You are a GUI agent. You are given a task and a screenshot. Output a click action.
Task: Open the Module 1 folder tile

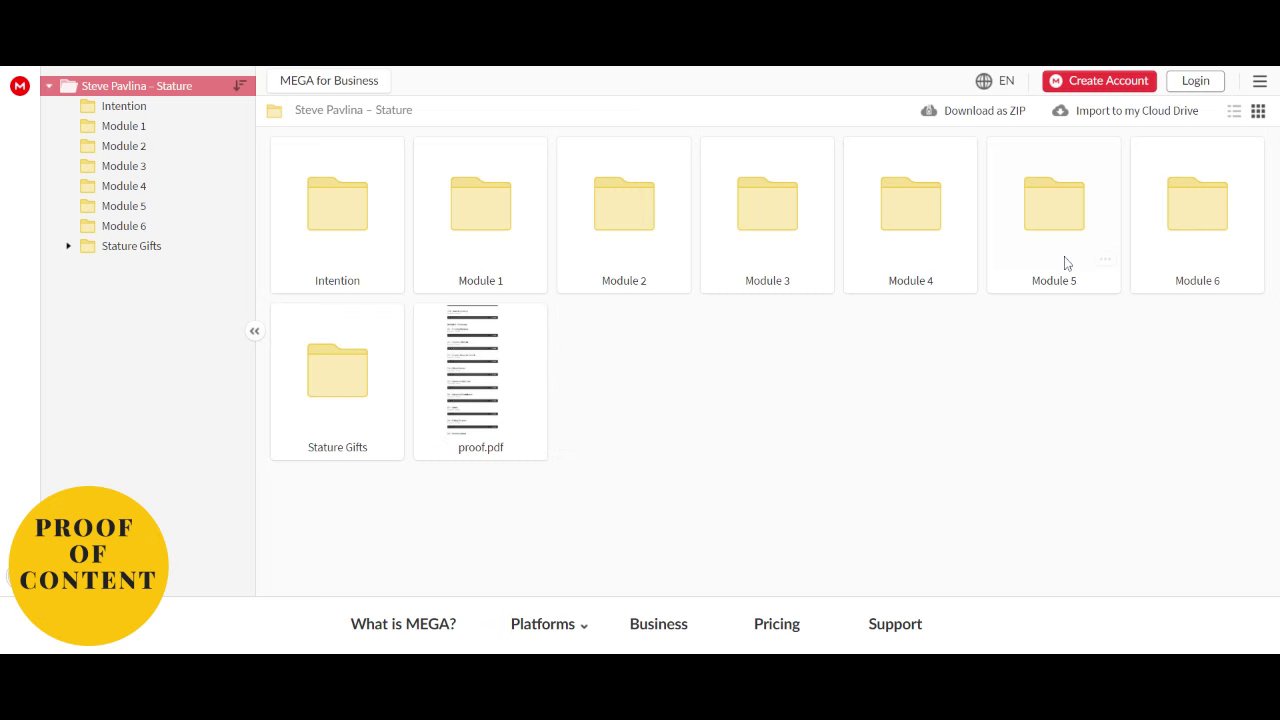[x=480, y=215]
